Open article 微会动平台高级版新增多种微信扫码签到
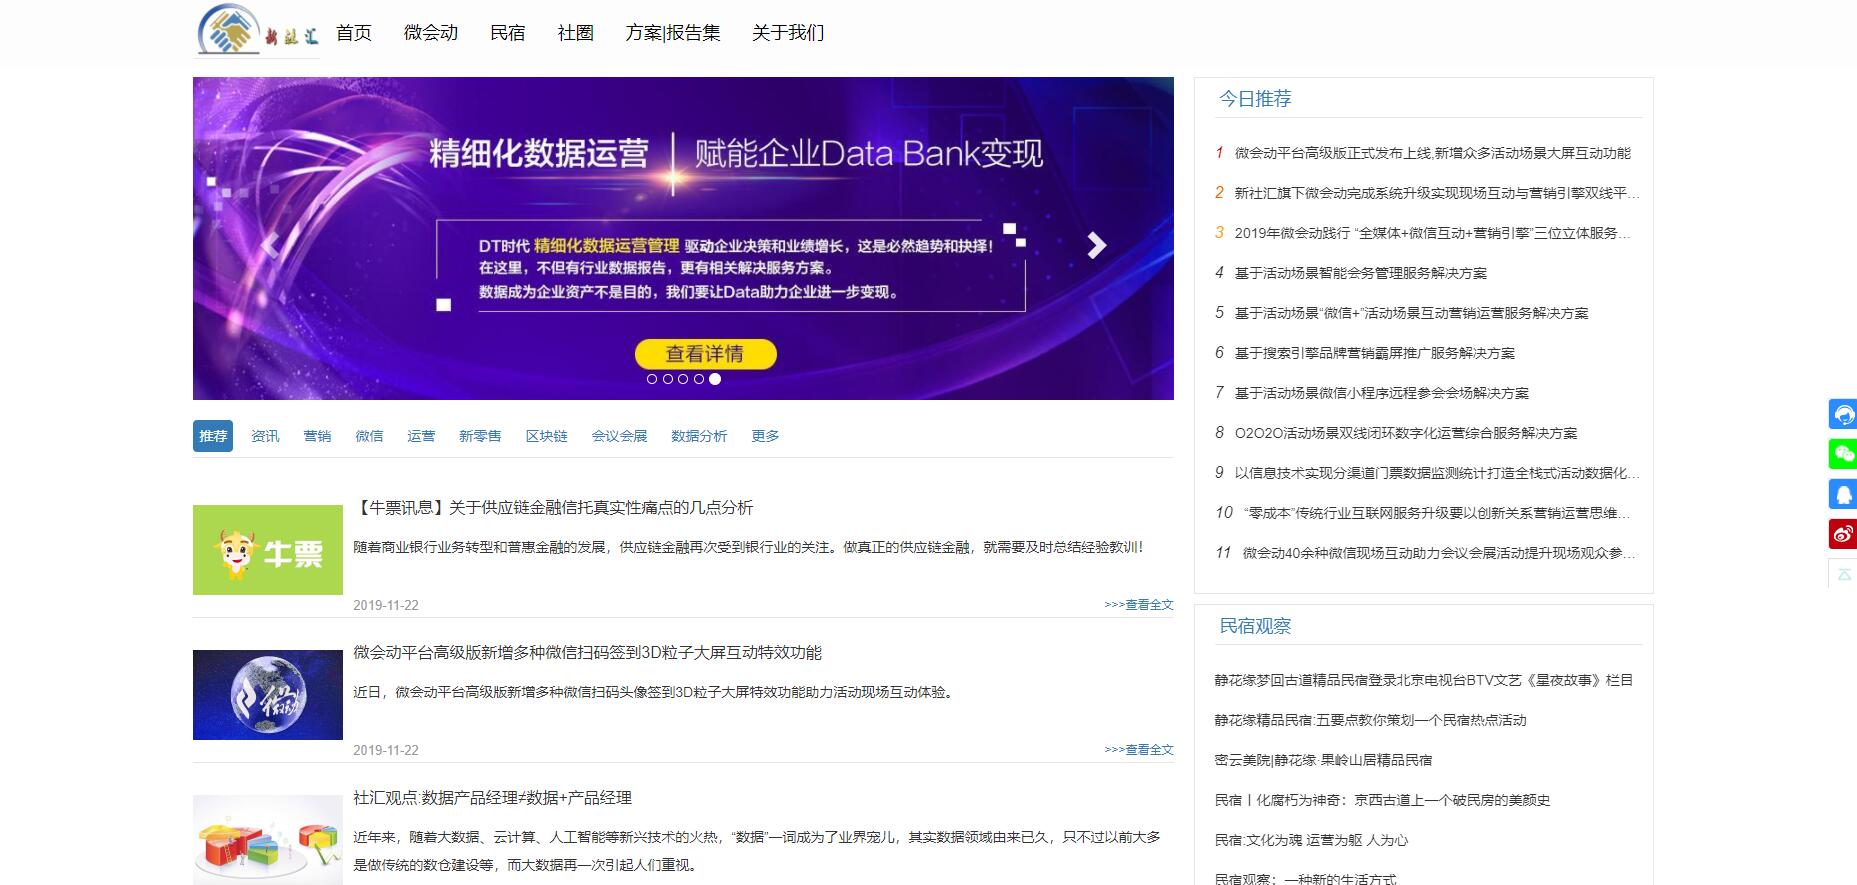 (587, 652)
